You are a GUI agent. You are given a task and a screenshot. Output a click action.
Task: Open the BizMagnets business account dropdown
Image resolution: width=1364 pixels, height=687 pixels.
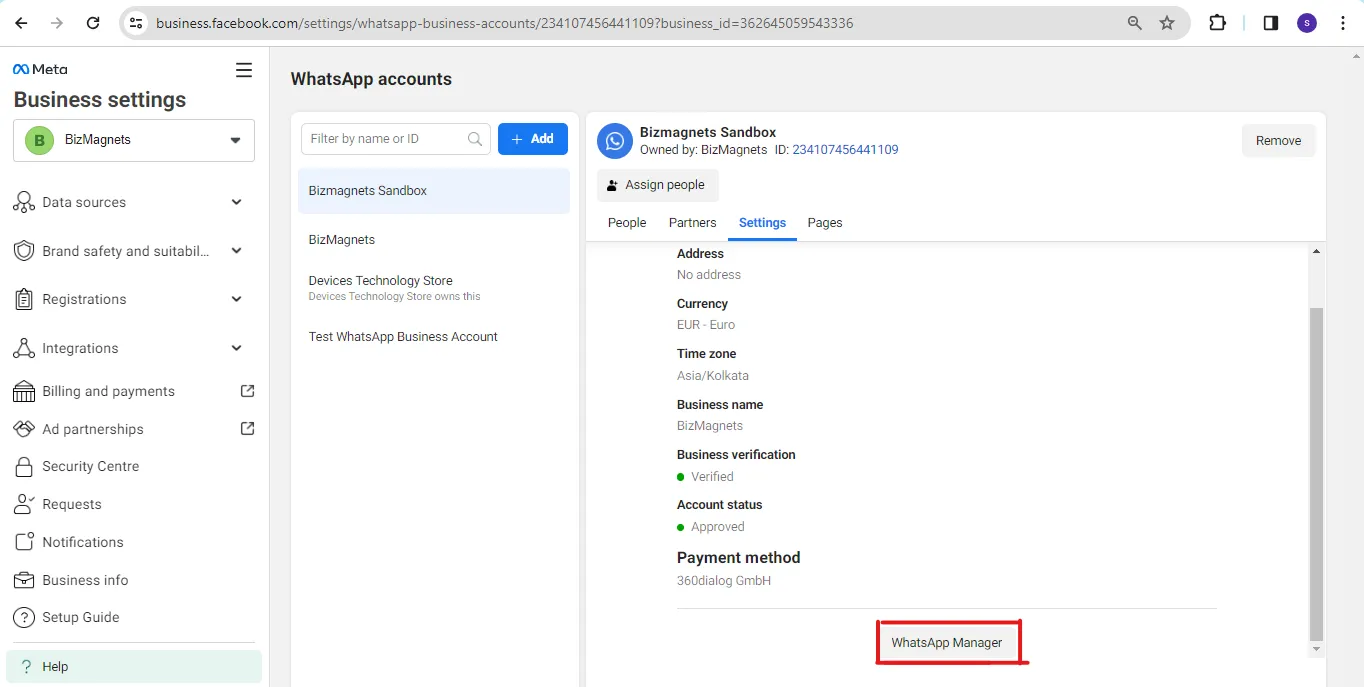(134, 140)
